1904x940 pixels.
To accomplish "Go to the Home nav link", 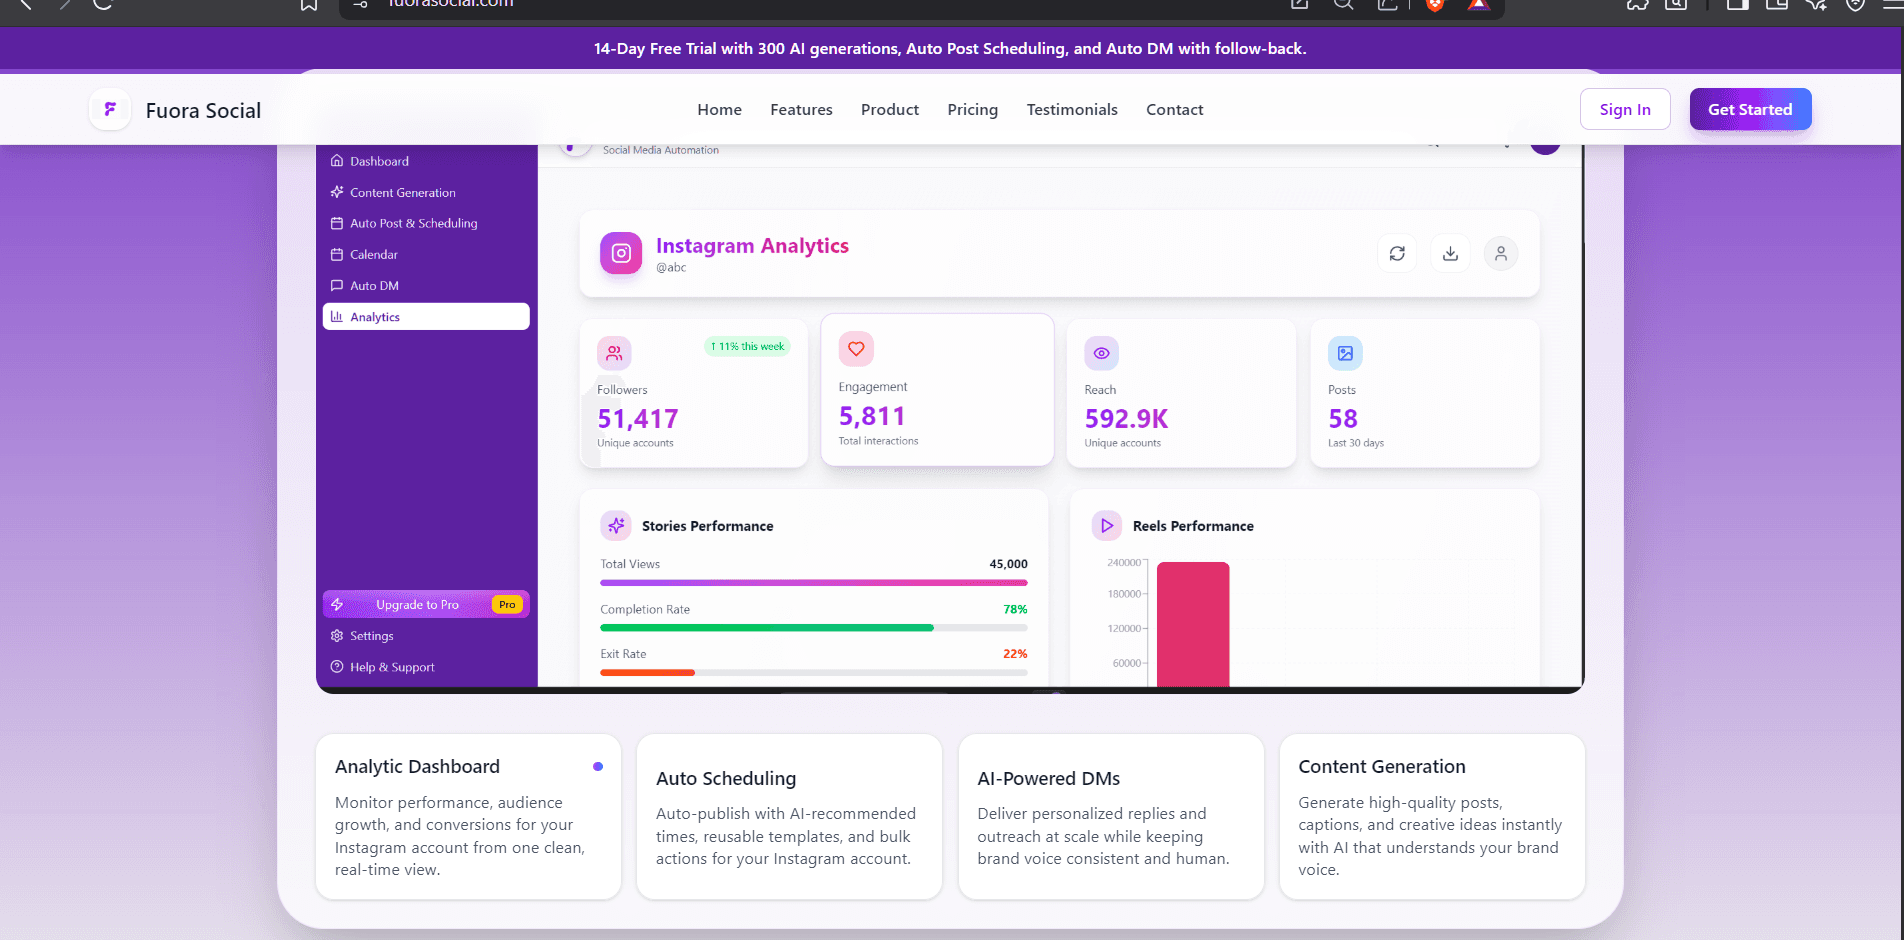I will point(719,110).
